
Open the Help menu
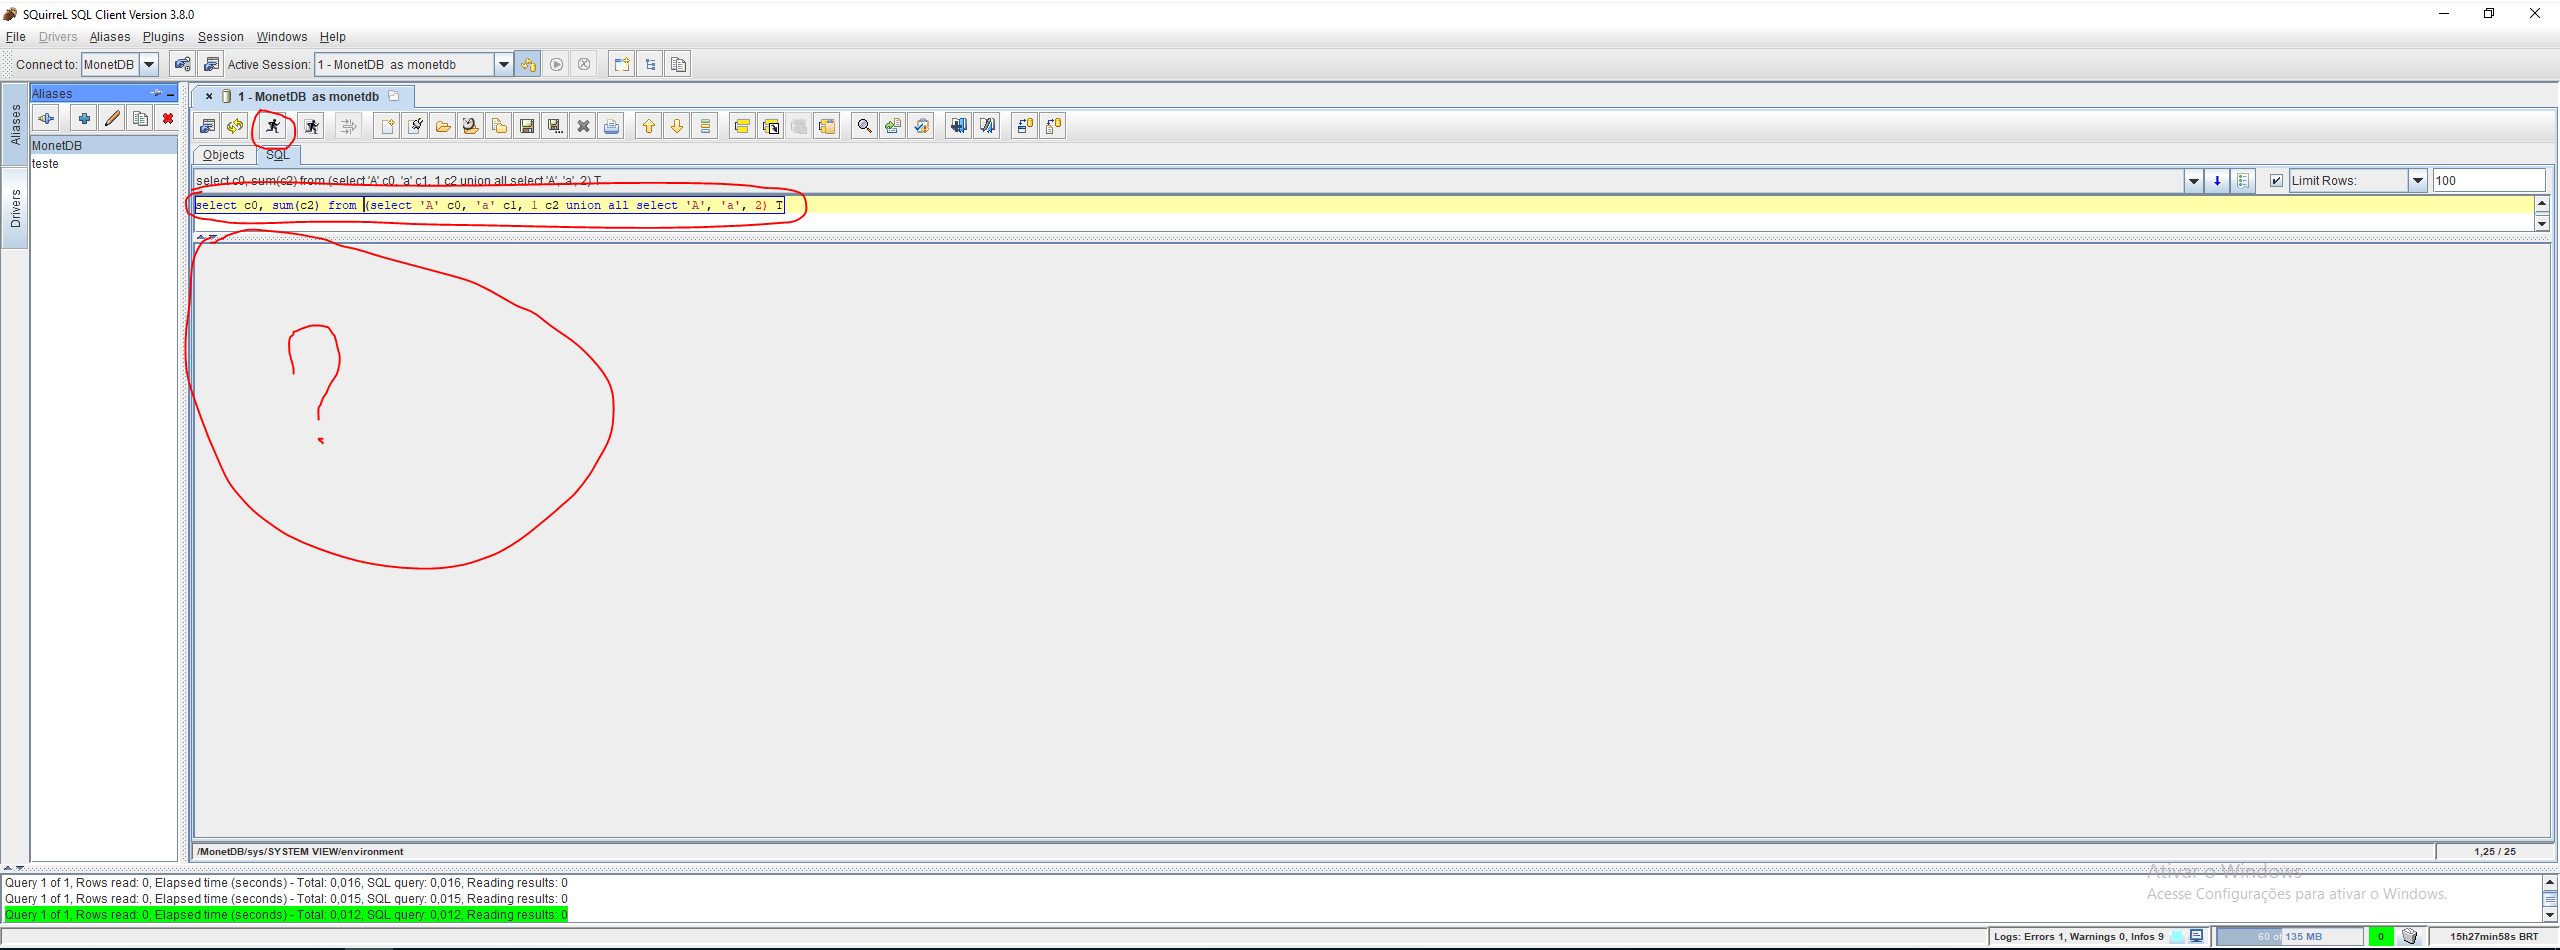point(333,37)
